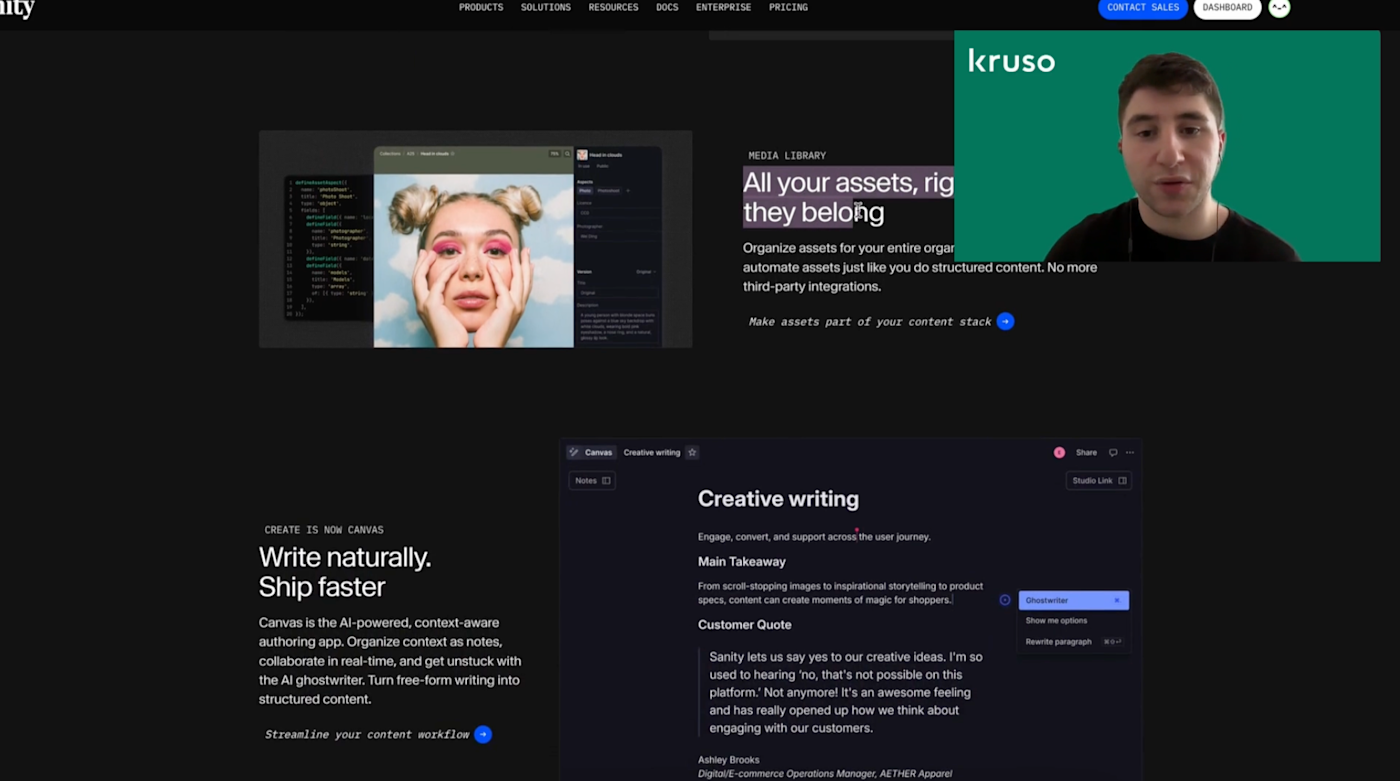The image size is (1400, 781).
Task: Click the Share button in Canvas
Action: [x=1086, y=453]
